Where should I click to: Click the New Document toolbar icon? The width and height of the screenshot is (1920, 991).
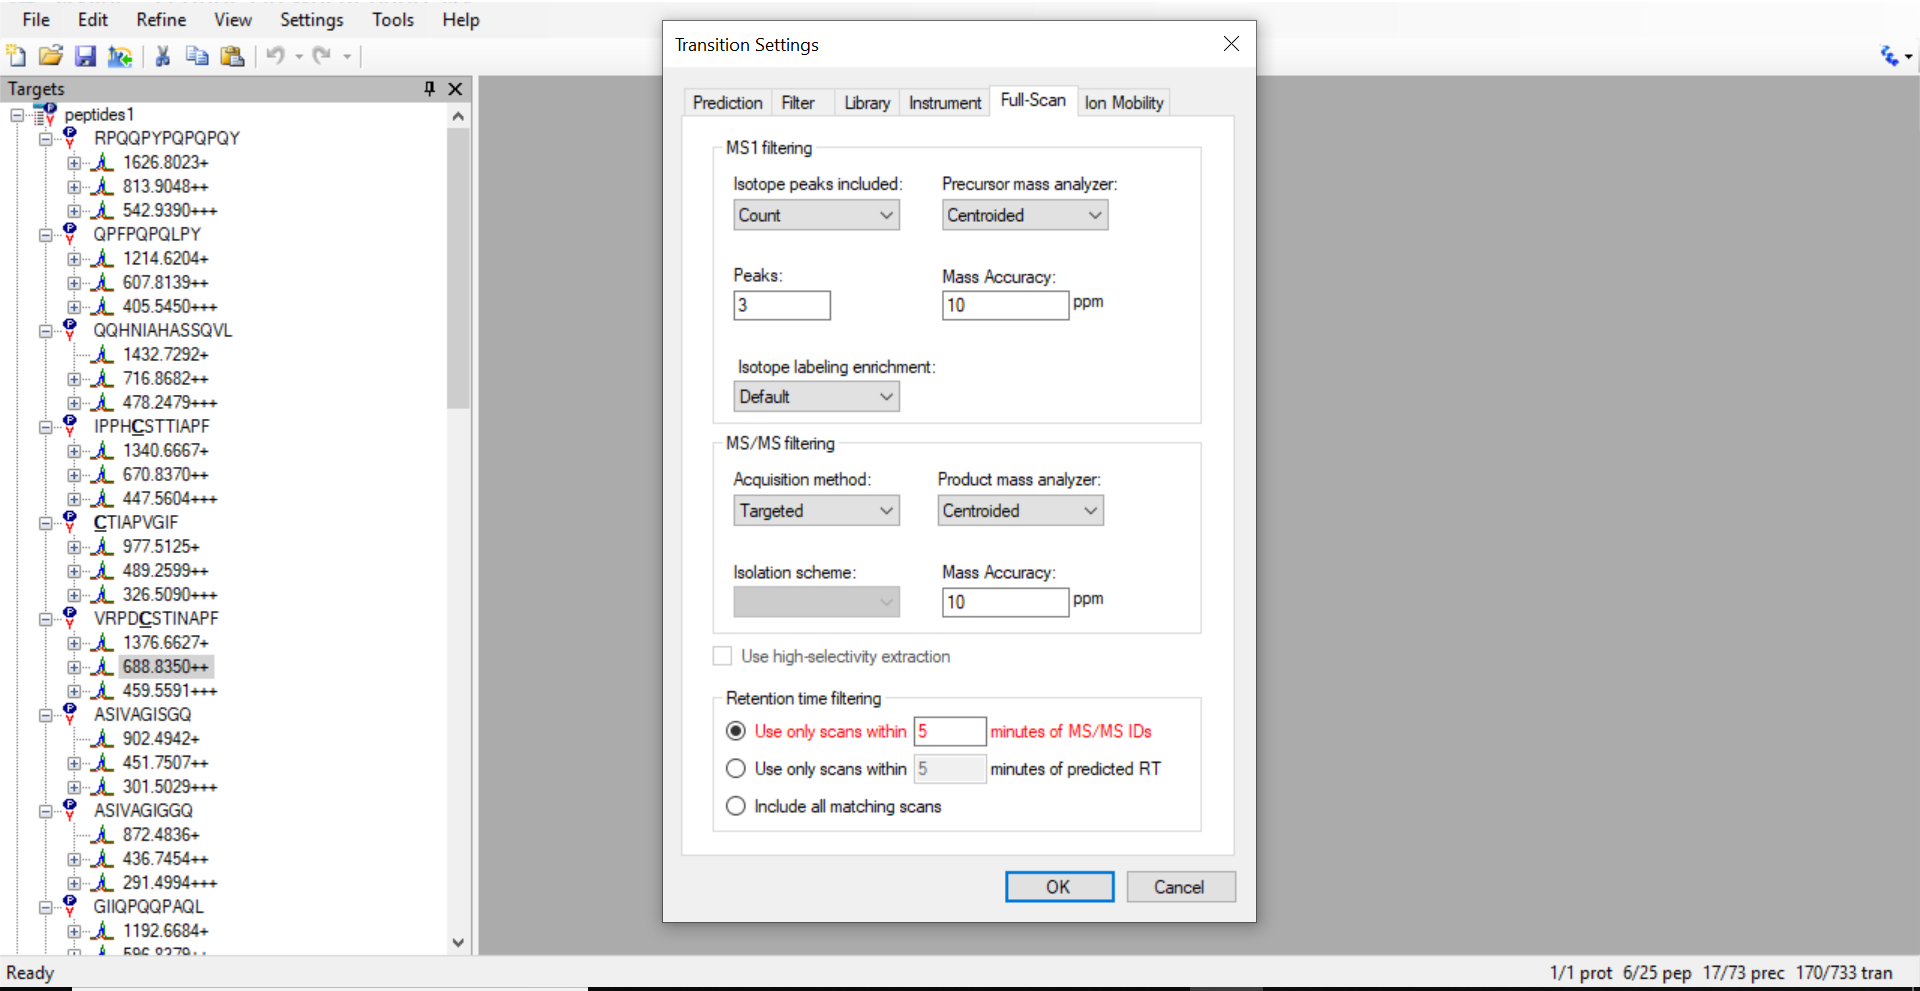tap(17, 56)
